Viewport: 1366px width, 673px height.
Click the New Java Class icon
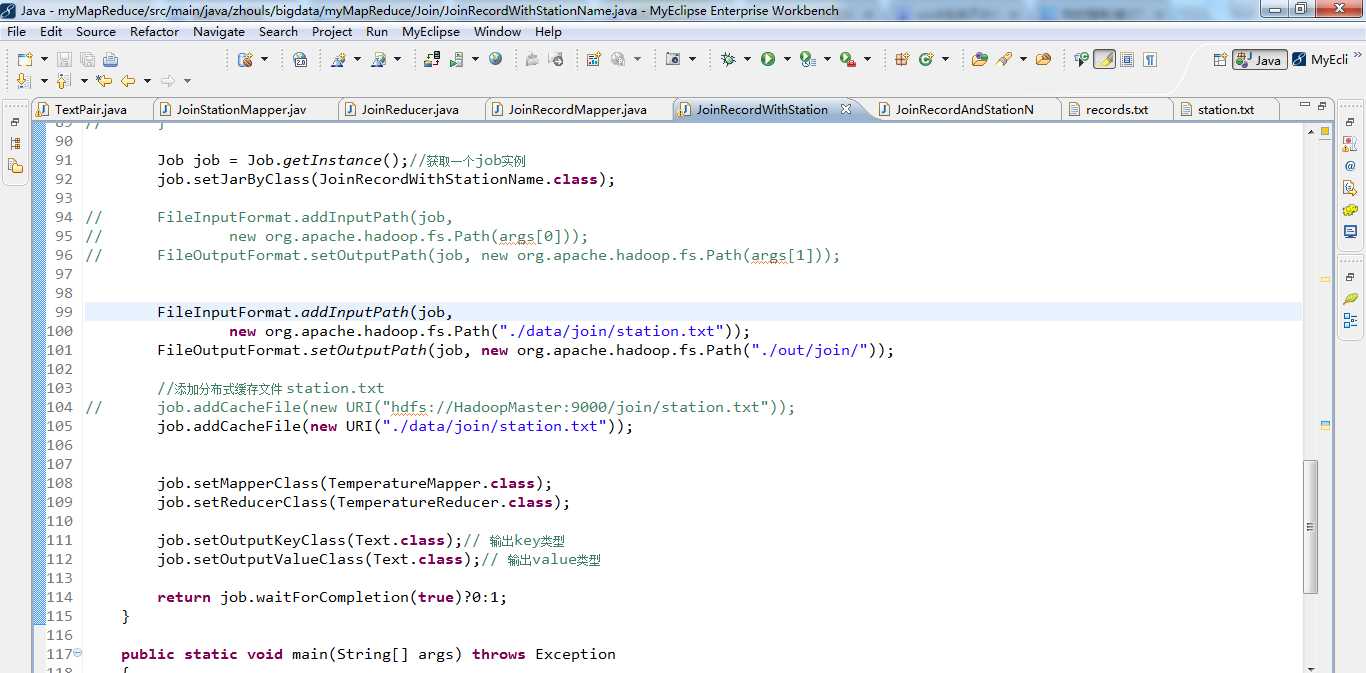click(x=926, y=59)
